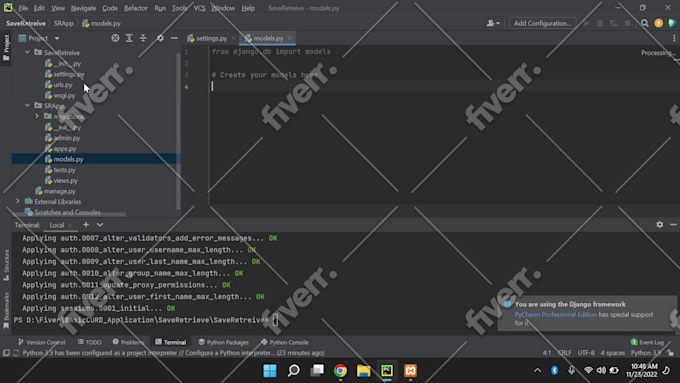The image size is (680, 383).
Task: Open Python interpreter selector in status bar
Action: tap(646, 353)
